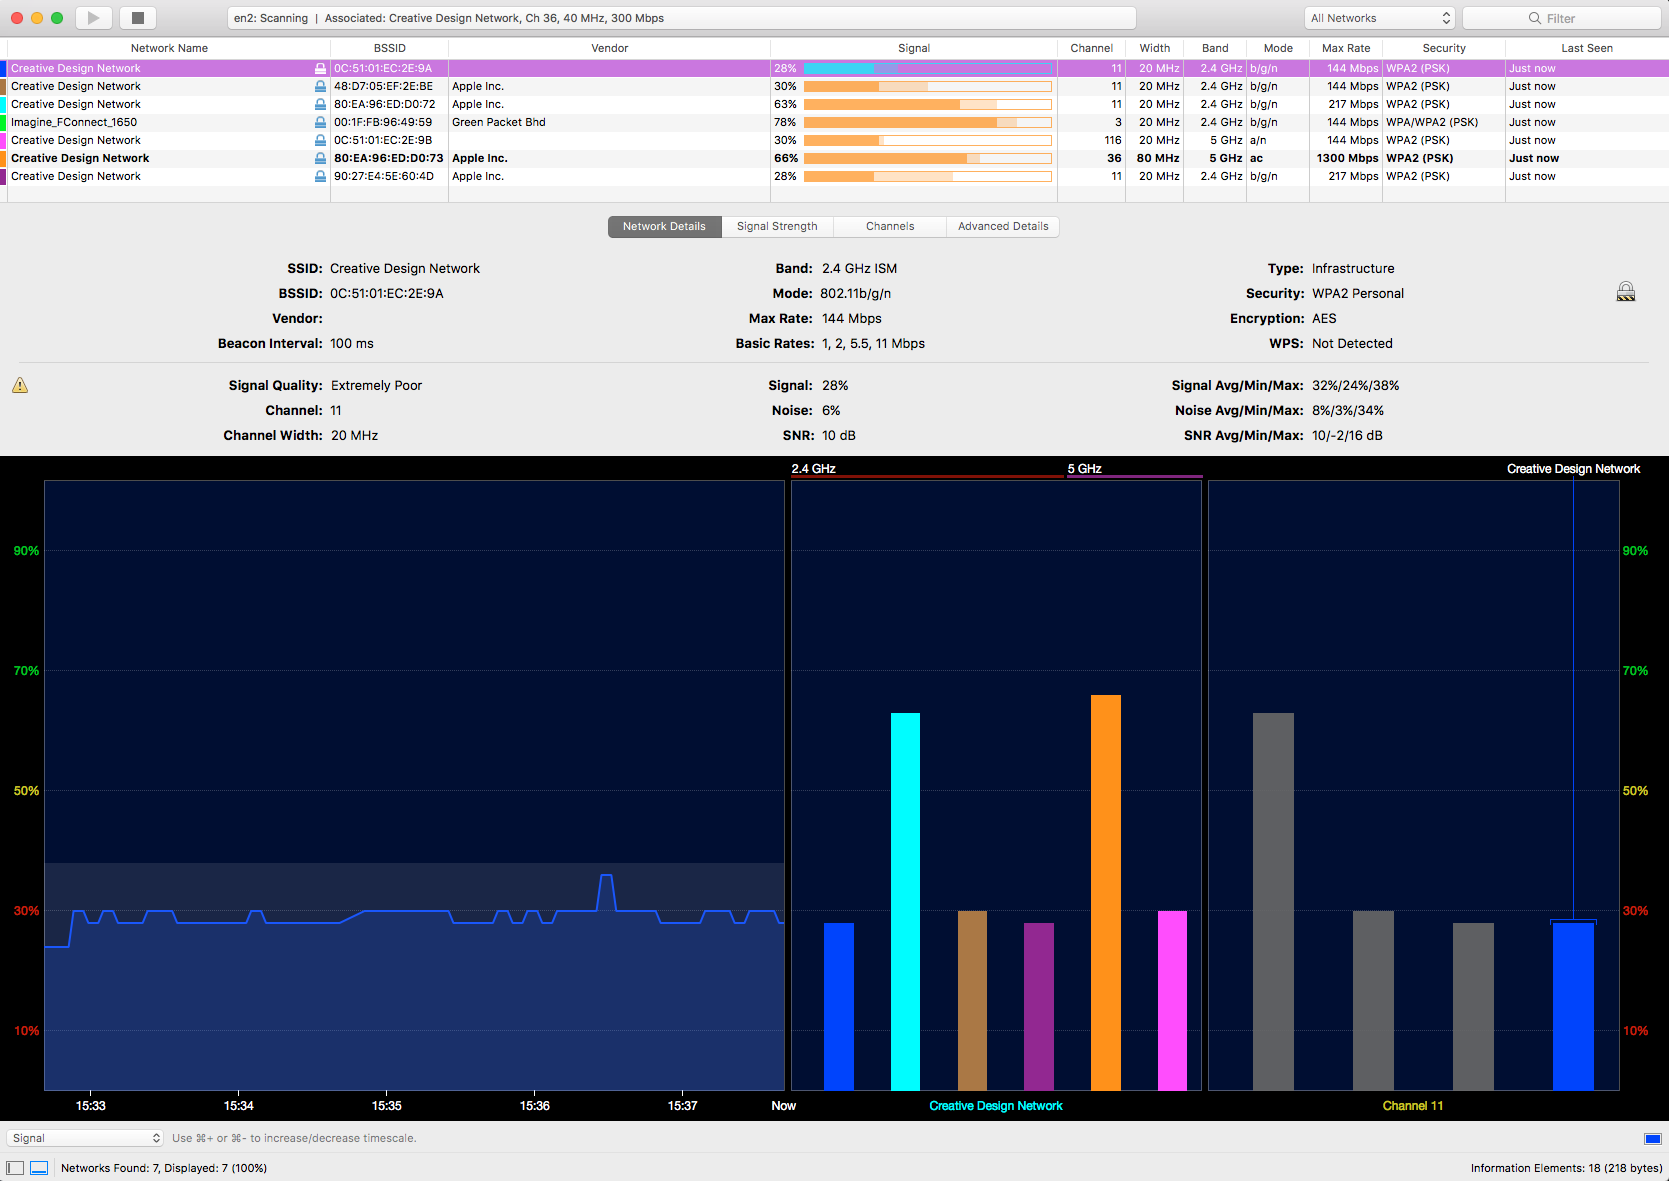The width and height of the screenshot is (1669, 1181).
Task: Open the All Networks filter dropdown
Action: (1379, 18)
